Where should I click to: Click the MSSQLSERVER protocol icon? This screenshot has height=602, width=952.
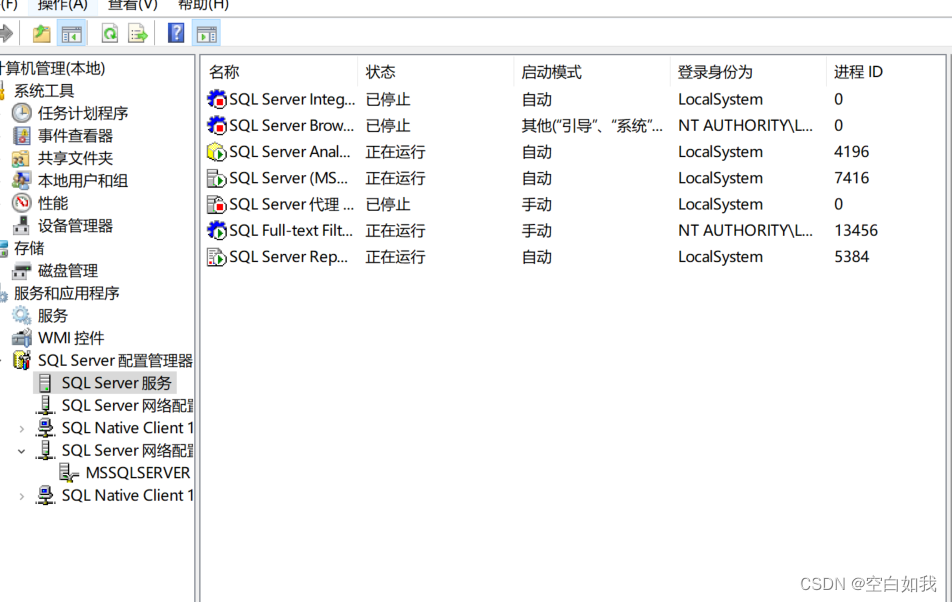click(69, 473)
